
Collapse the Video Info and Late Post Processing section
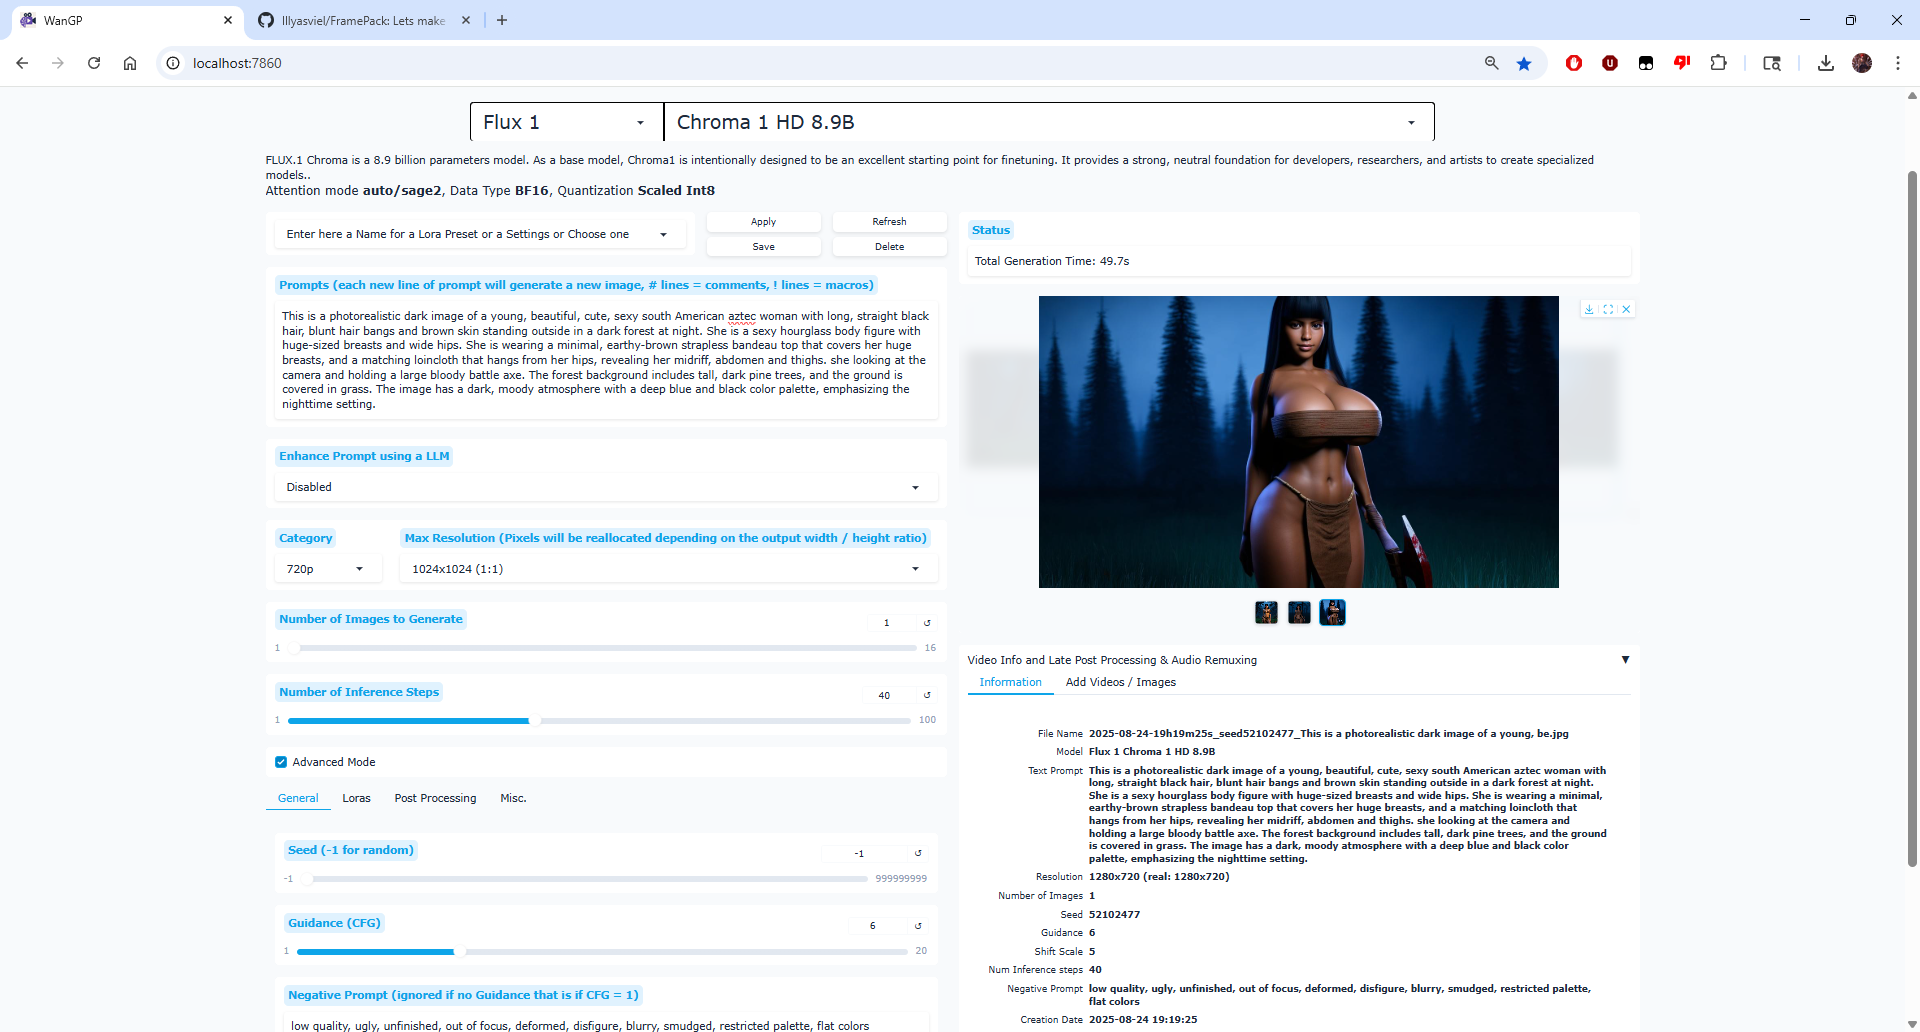(1625, 660)
